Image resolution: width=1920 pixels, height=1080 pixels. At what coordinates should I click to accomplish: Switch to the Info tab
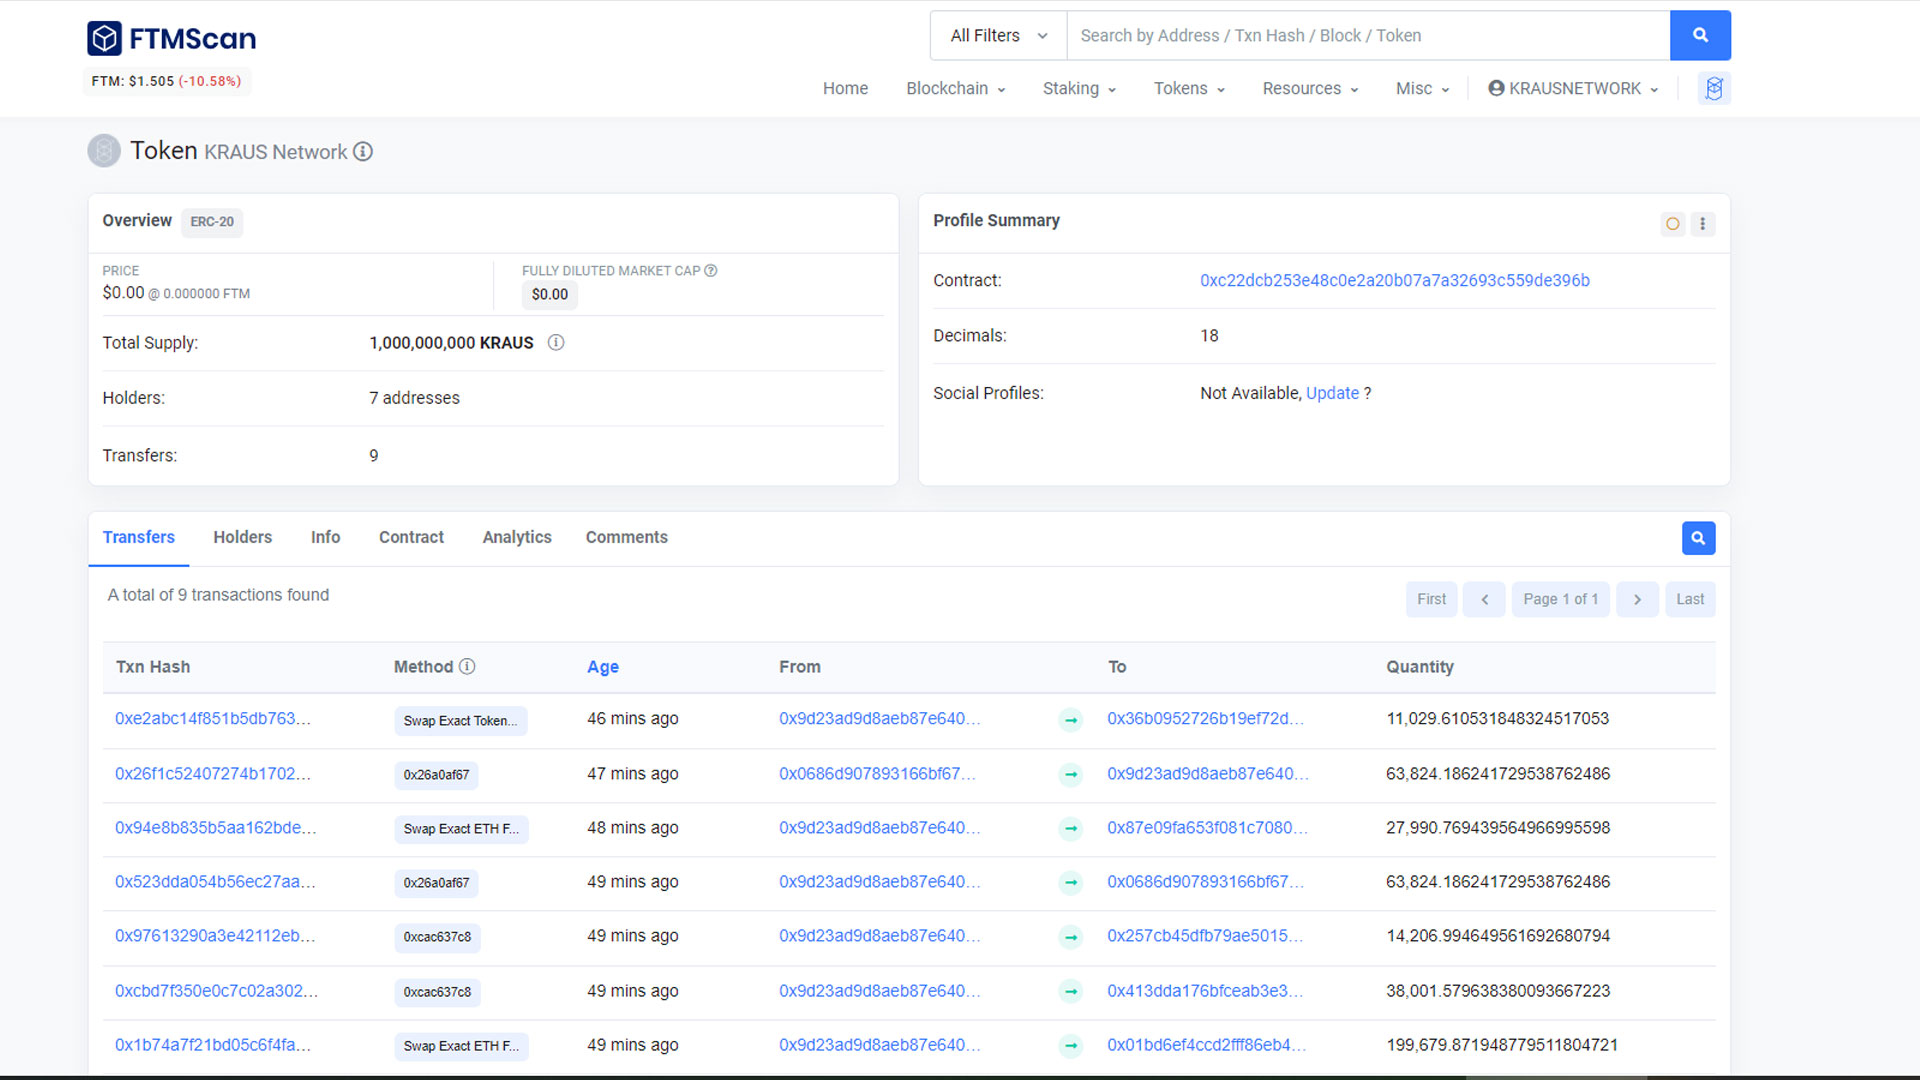tap(325, 537)
